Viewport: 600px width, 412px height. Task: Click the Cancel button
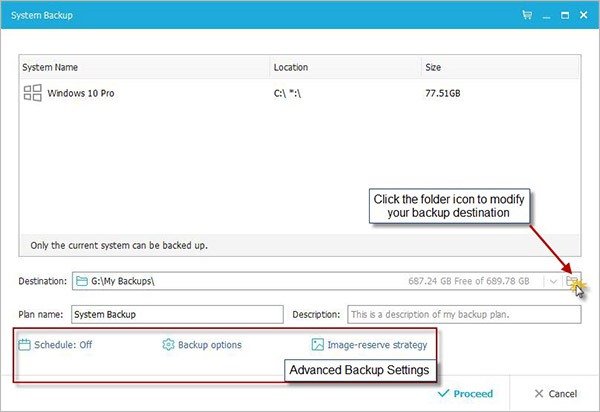[556, 394]
